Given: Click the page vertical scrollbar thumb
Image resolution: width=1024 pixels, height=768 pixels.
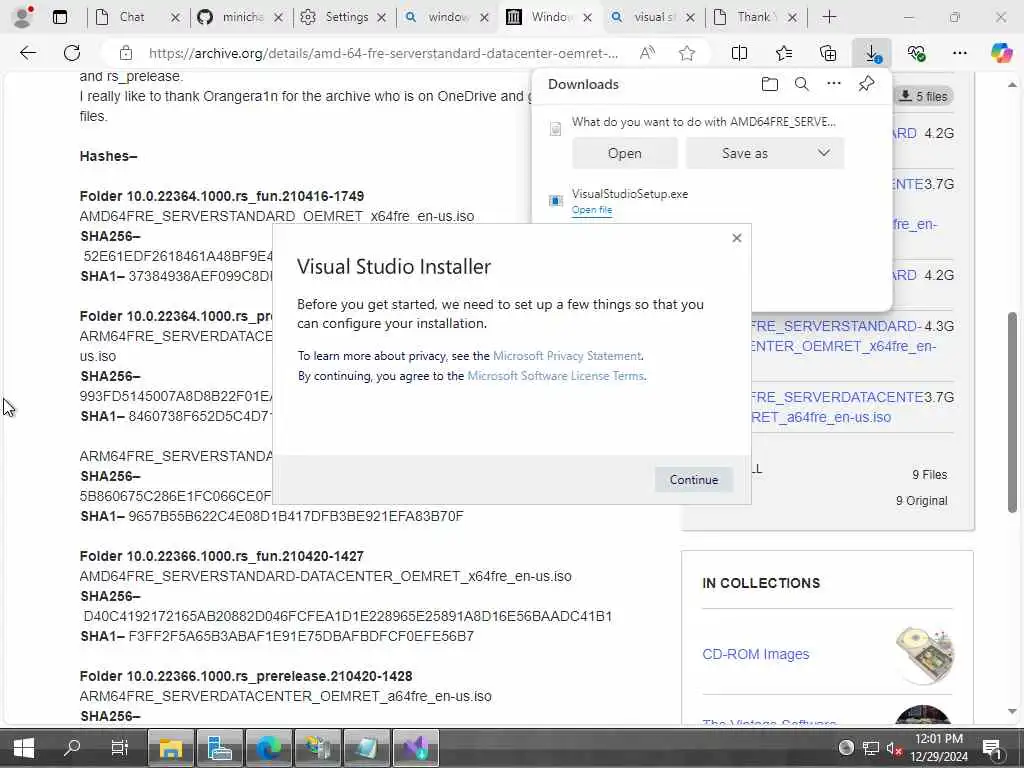Looking at the screenshot, I should pyautogui.click(x=1012, y=413).
